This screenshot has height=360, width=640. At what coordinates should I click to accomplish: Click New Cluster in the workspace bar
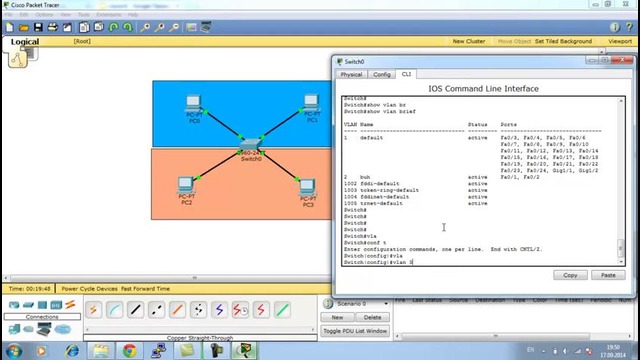[x=469, y=41]
